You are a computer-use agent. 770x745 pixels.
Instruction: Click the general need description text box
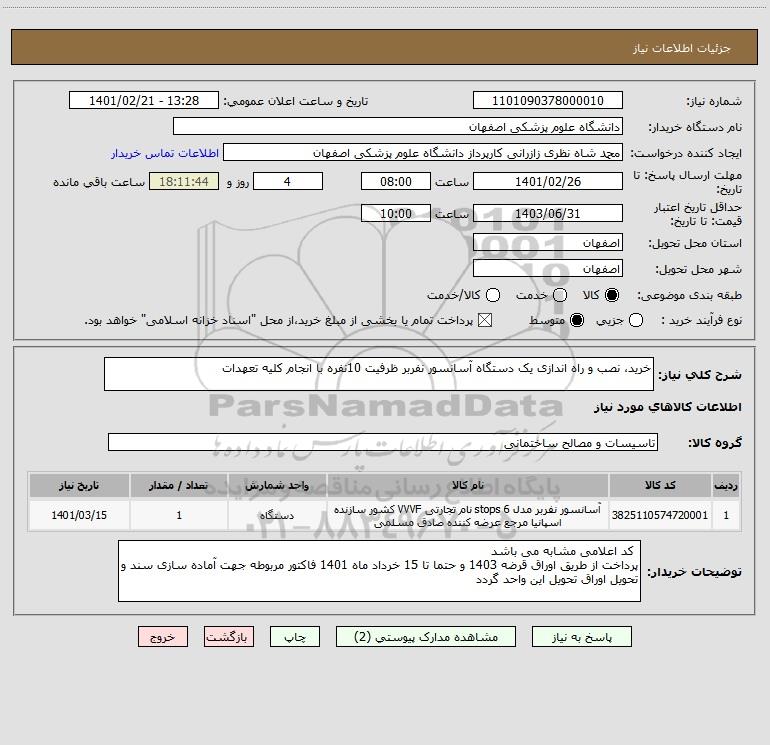(x=379, y=374)
